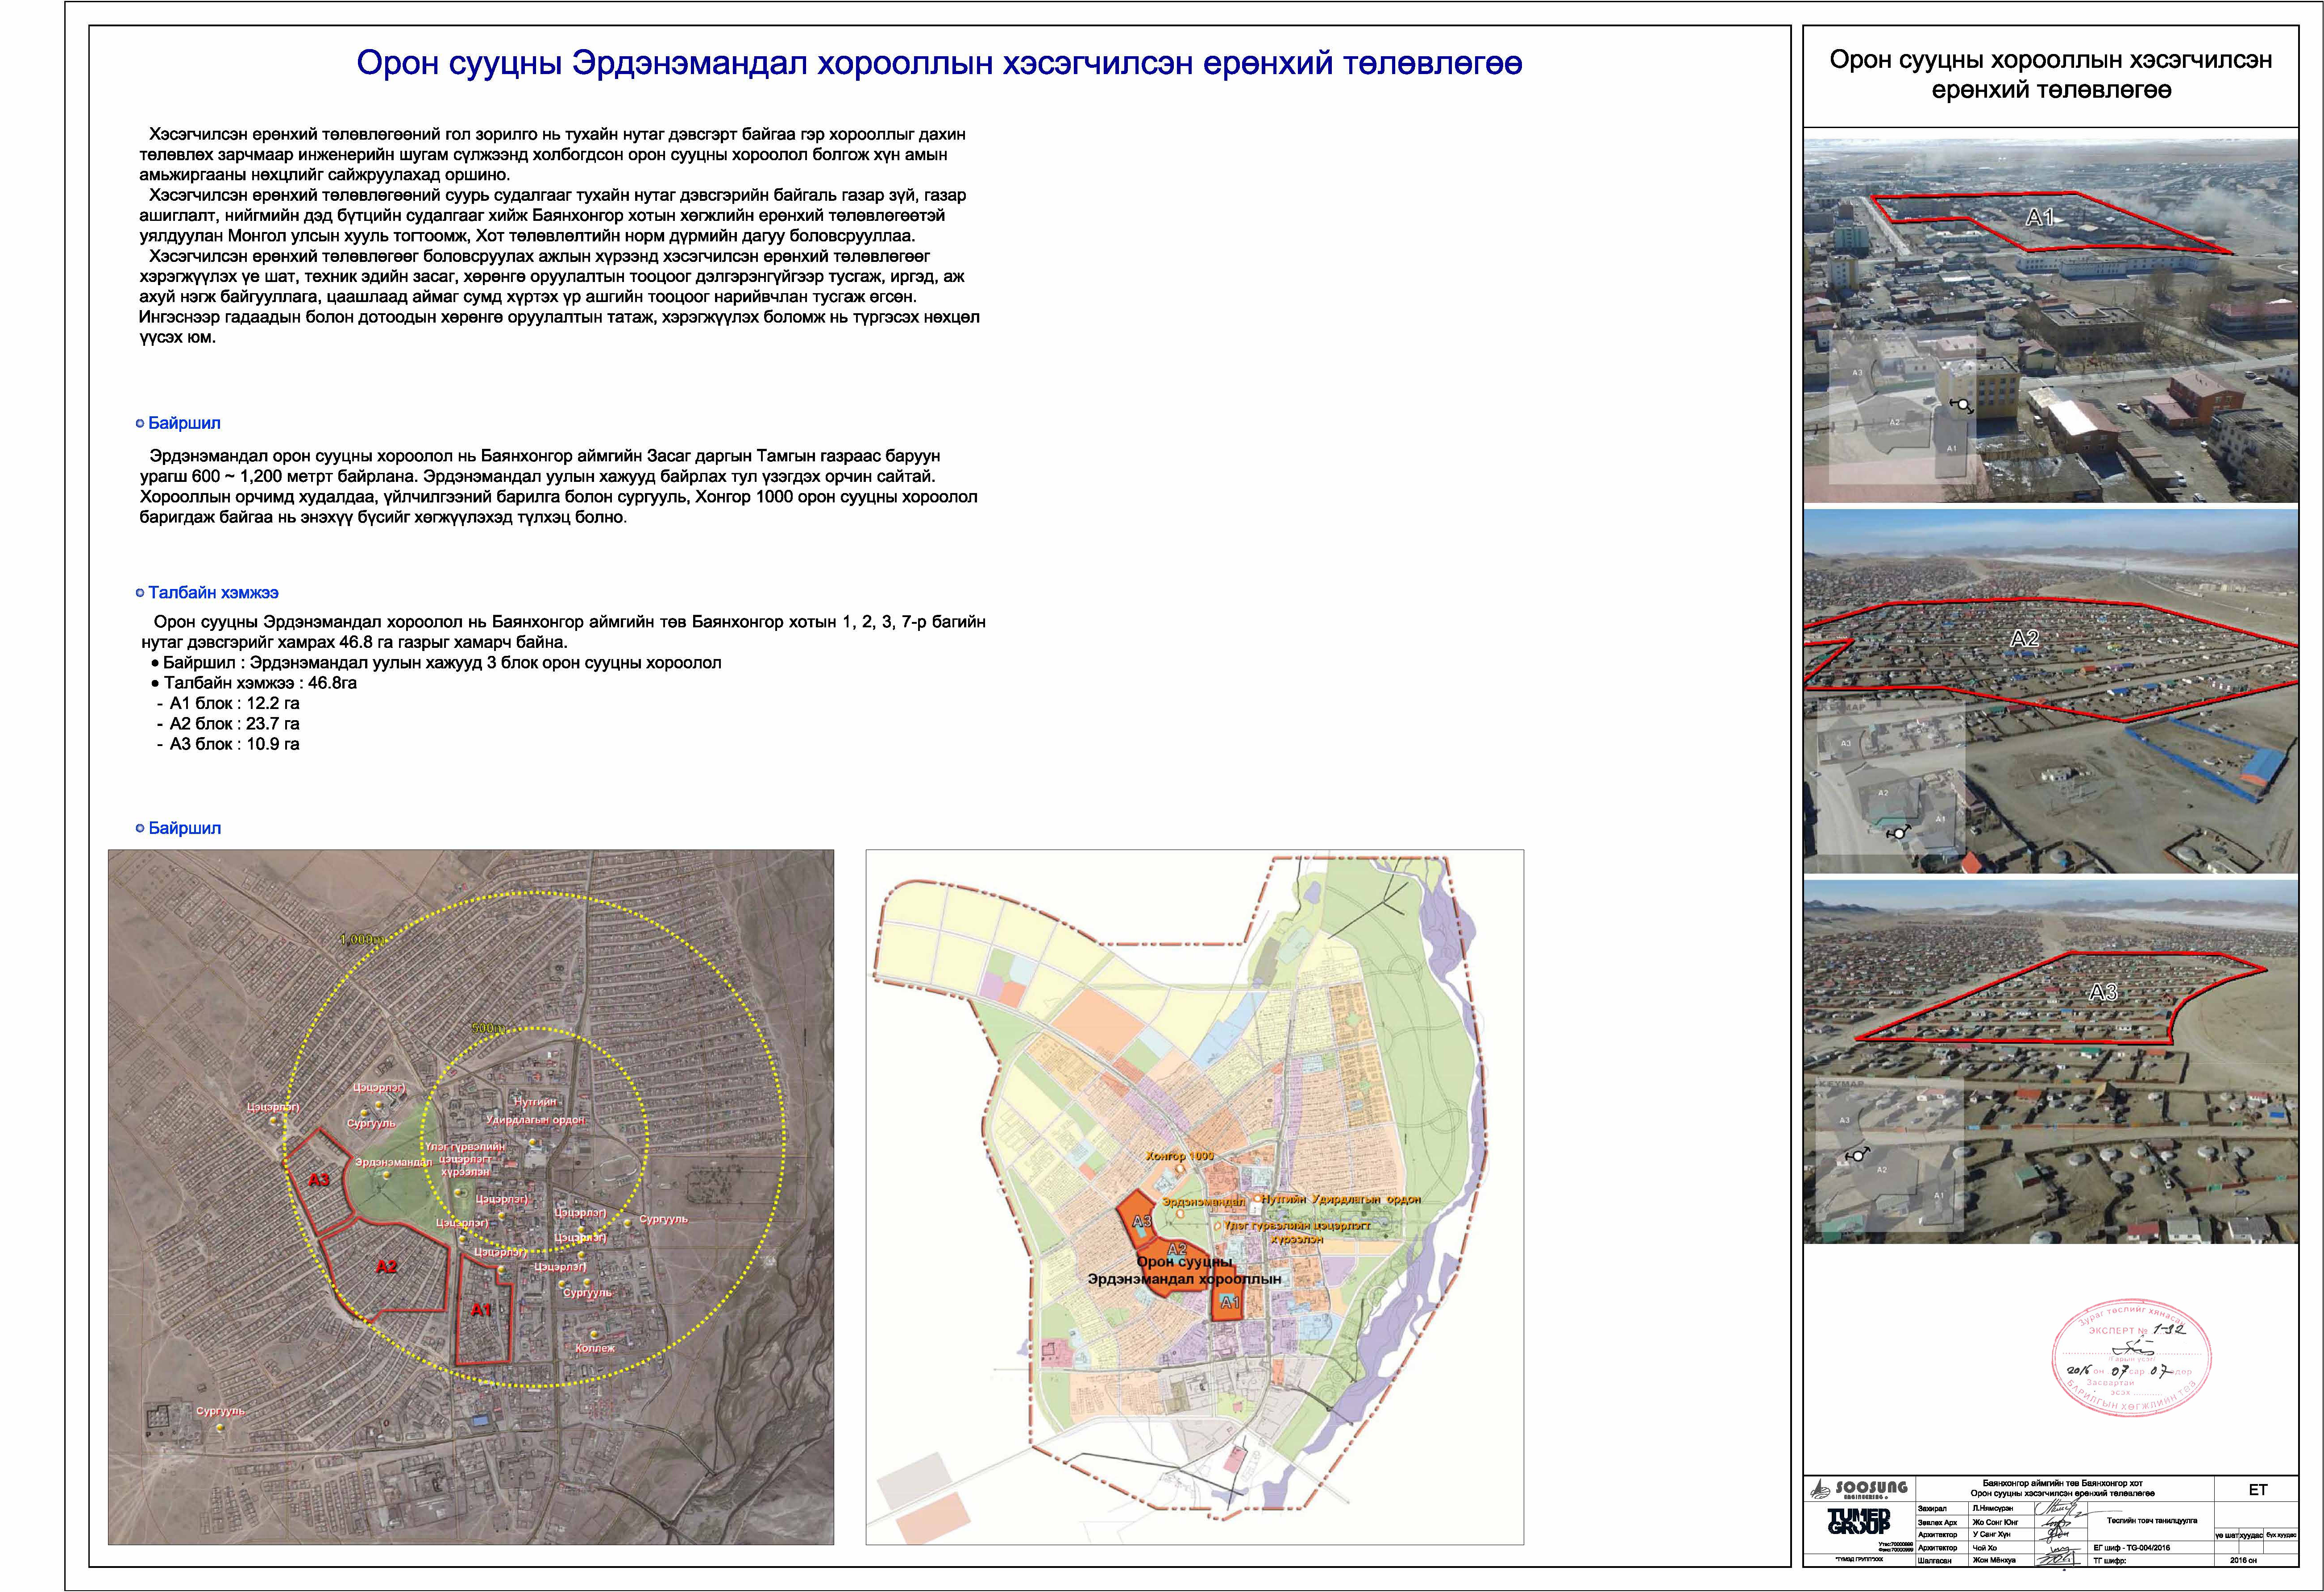
Task: Click the view-direction icon in A3 photo keymap
Action: point(1857,1155)
